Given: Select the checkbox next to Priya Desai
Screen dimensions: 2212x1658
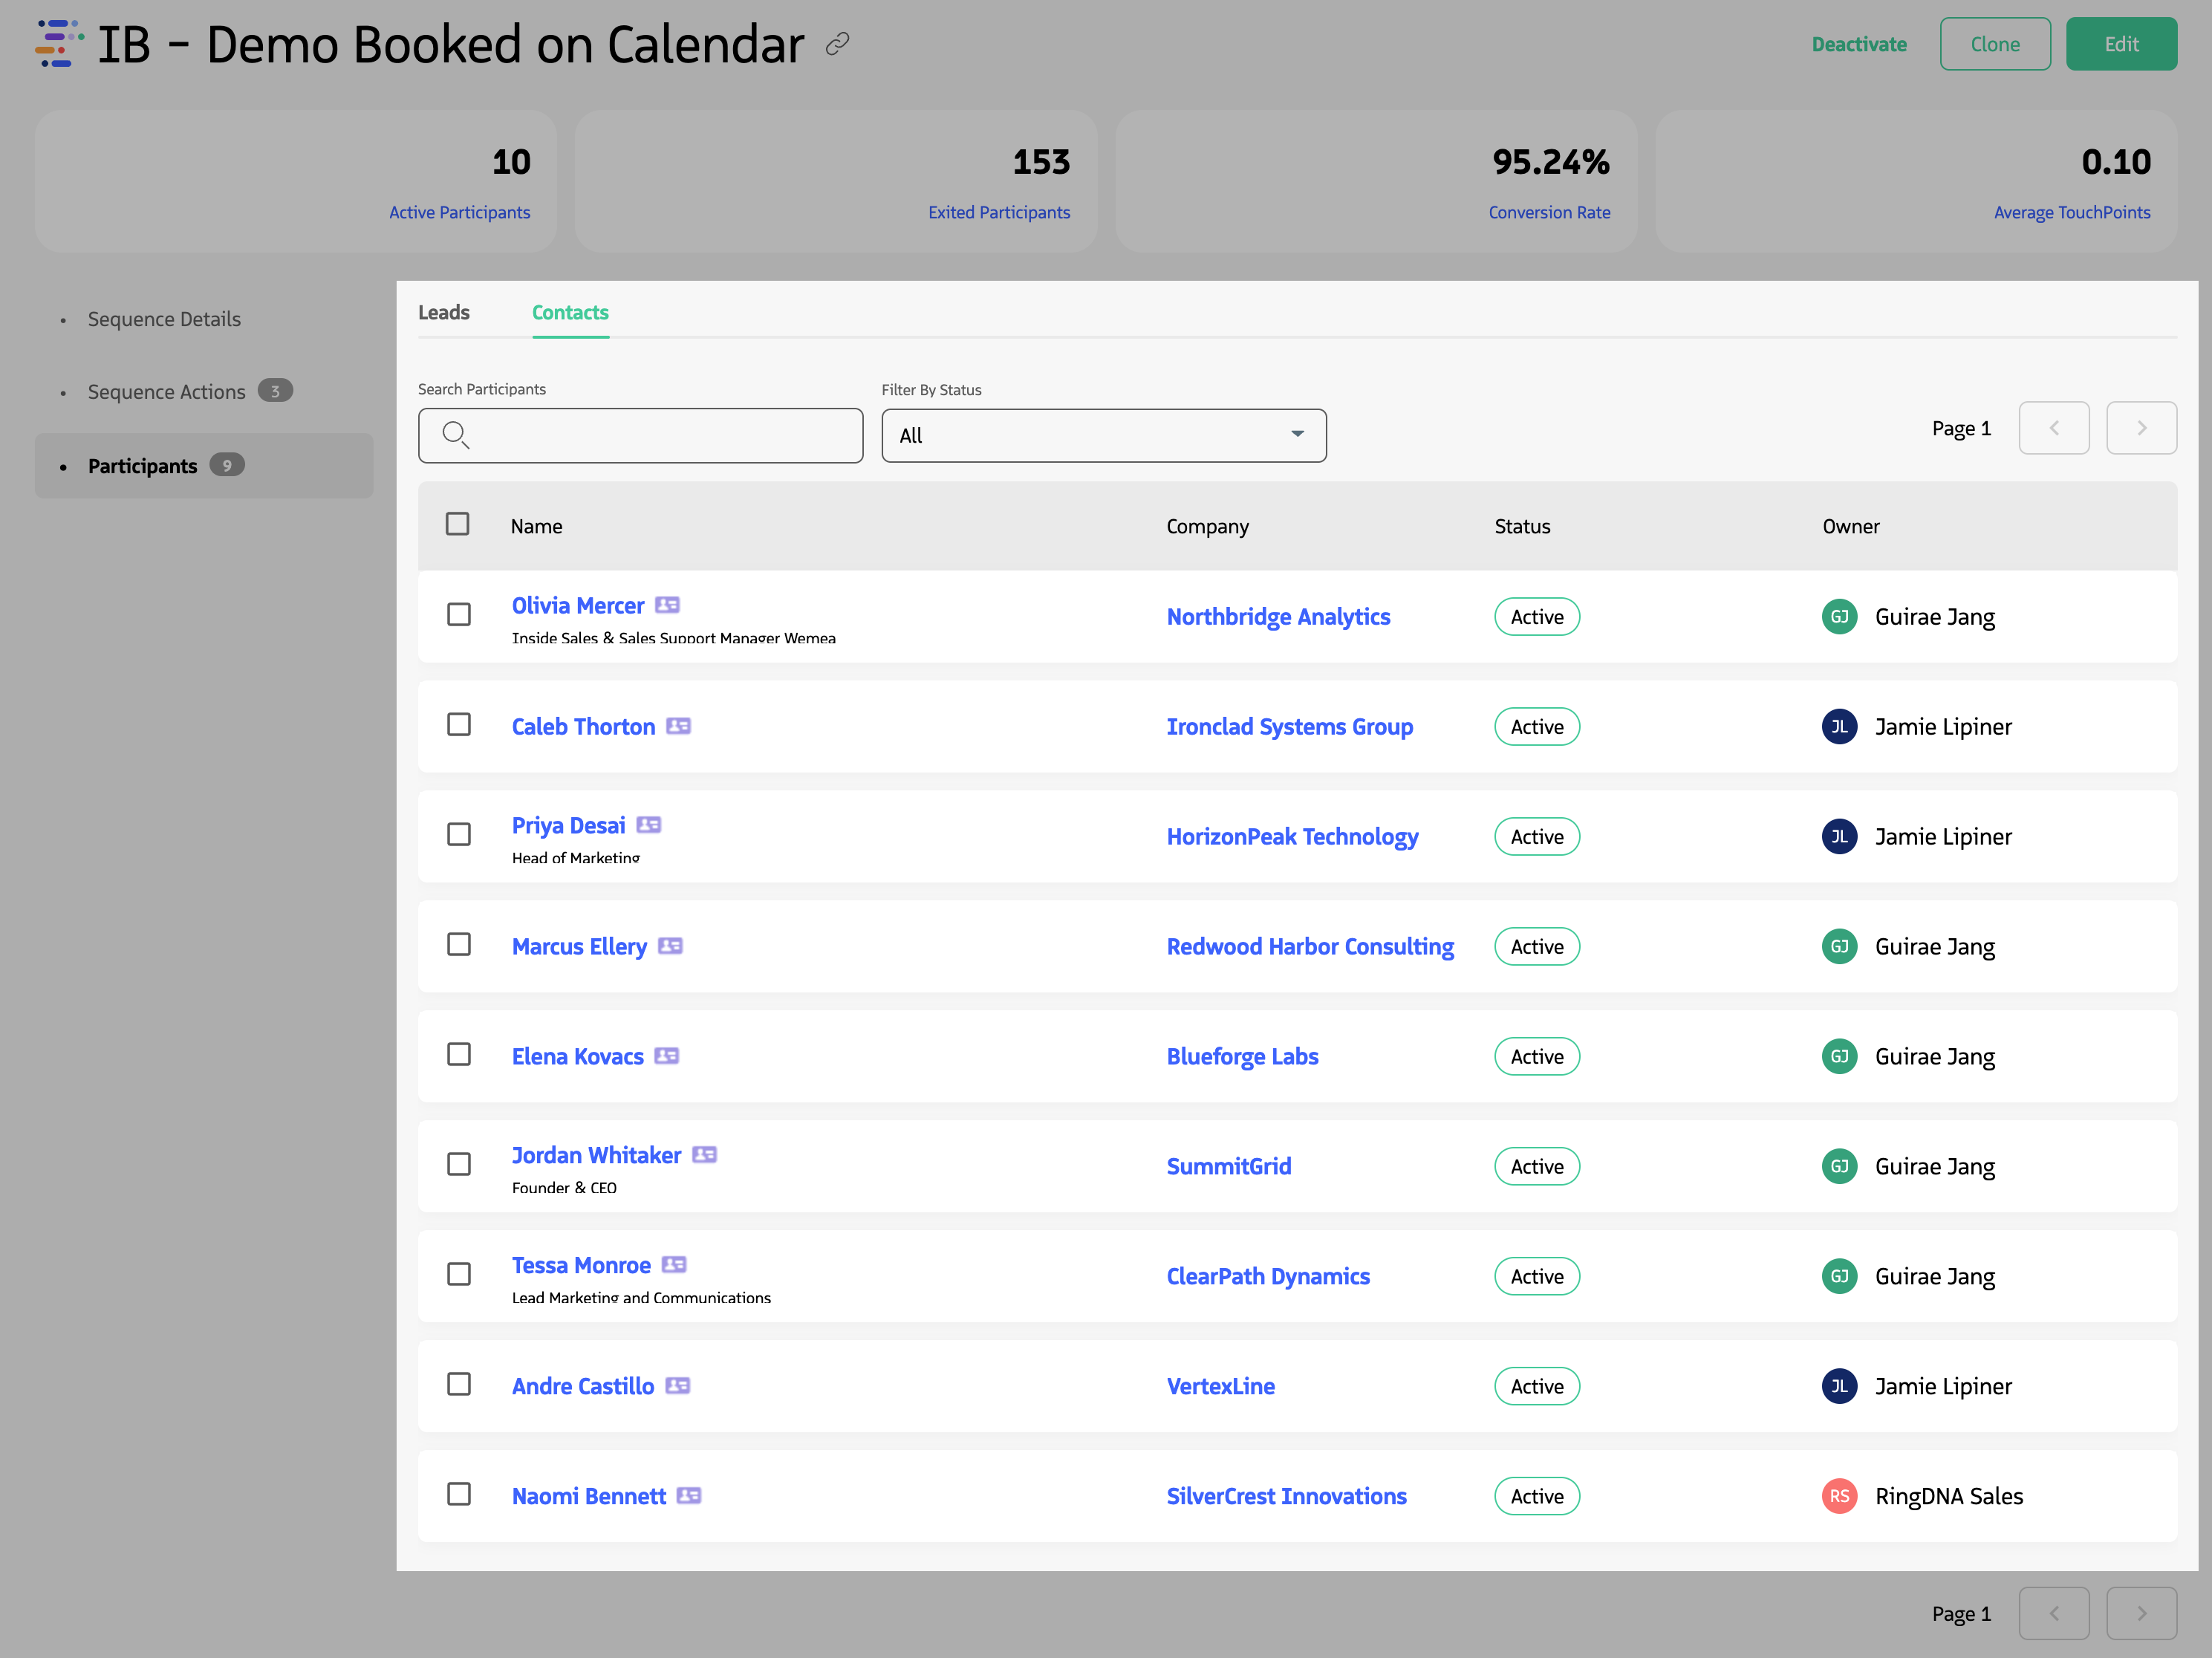Looking at the screenshot, I should [x=459, y=835].
